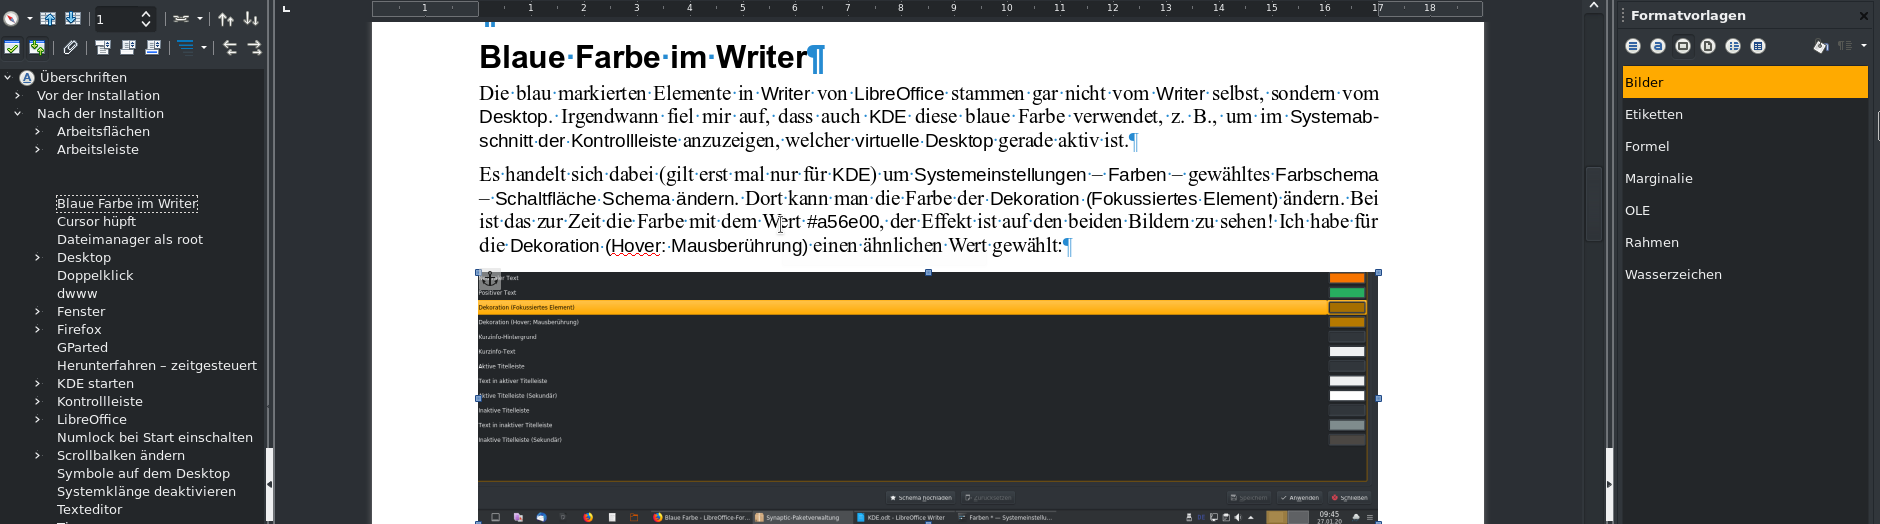Collapse the Überschriften tree node
The image size is (1880, 524).
(8, 77)
